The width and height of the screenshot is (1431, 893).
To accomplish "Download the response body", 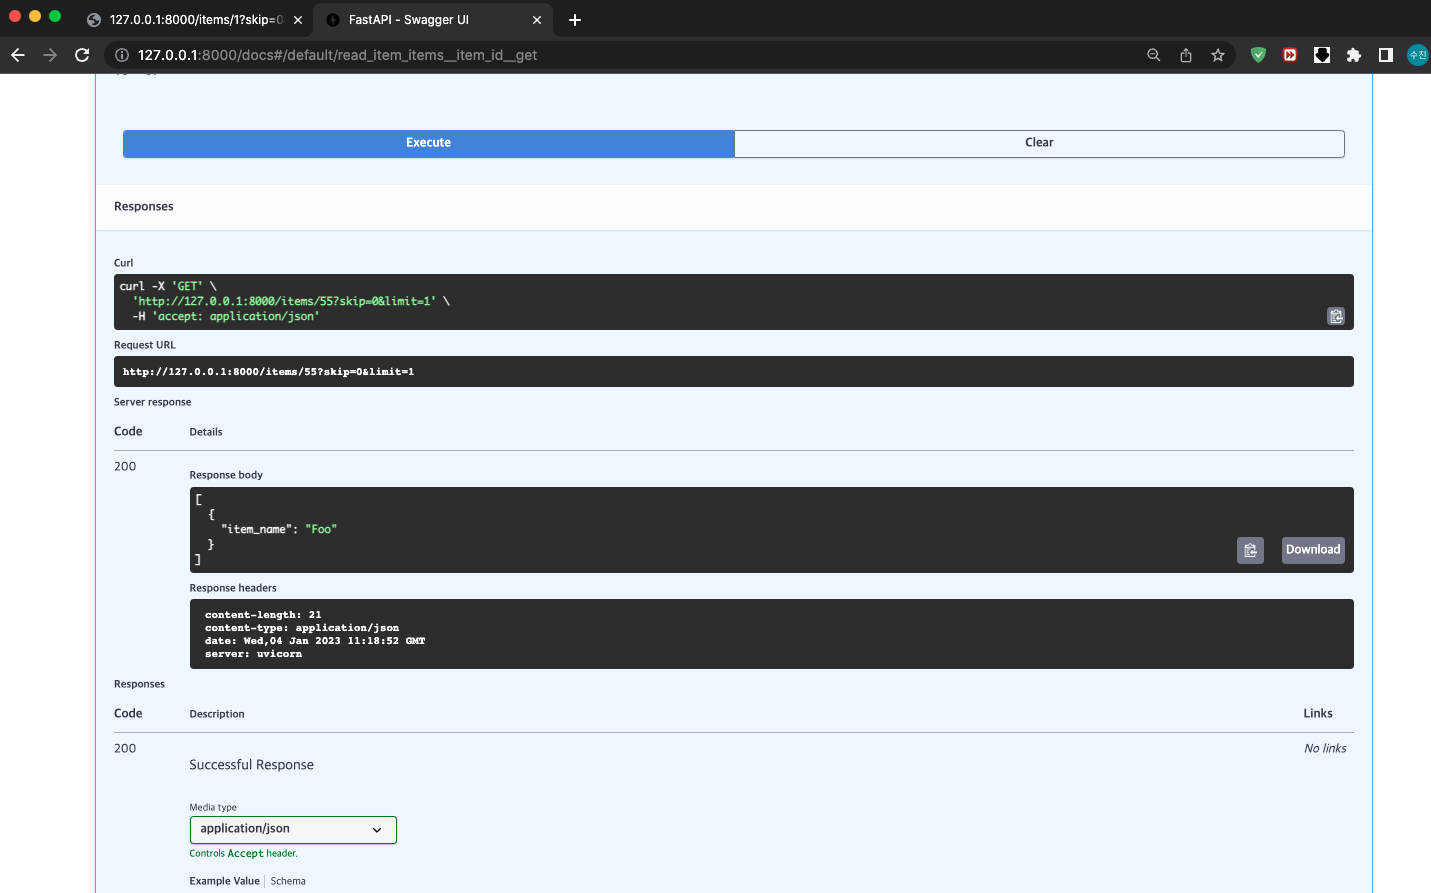I will (1313, 550).
